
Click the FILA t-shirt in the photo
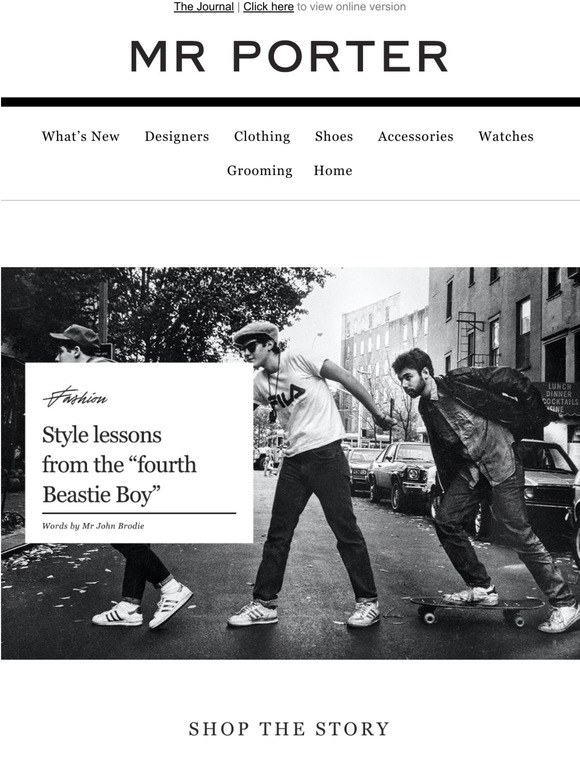pyautogui.click(x=296, y=402)
